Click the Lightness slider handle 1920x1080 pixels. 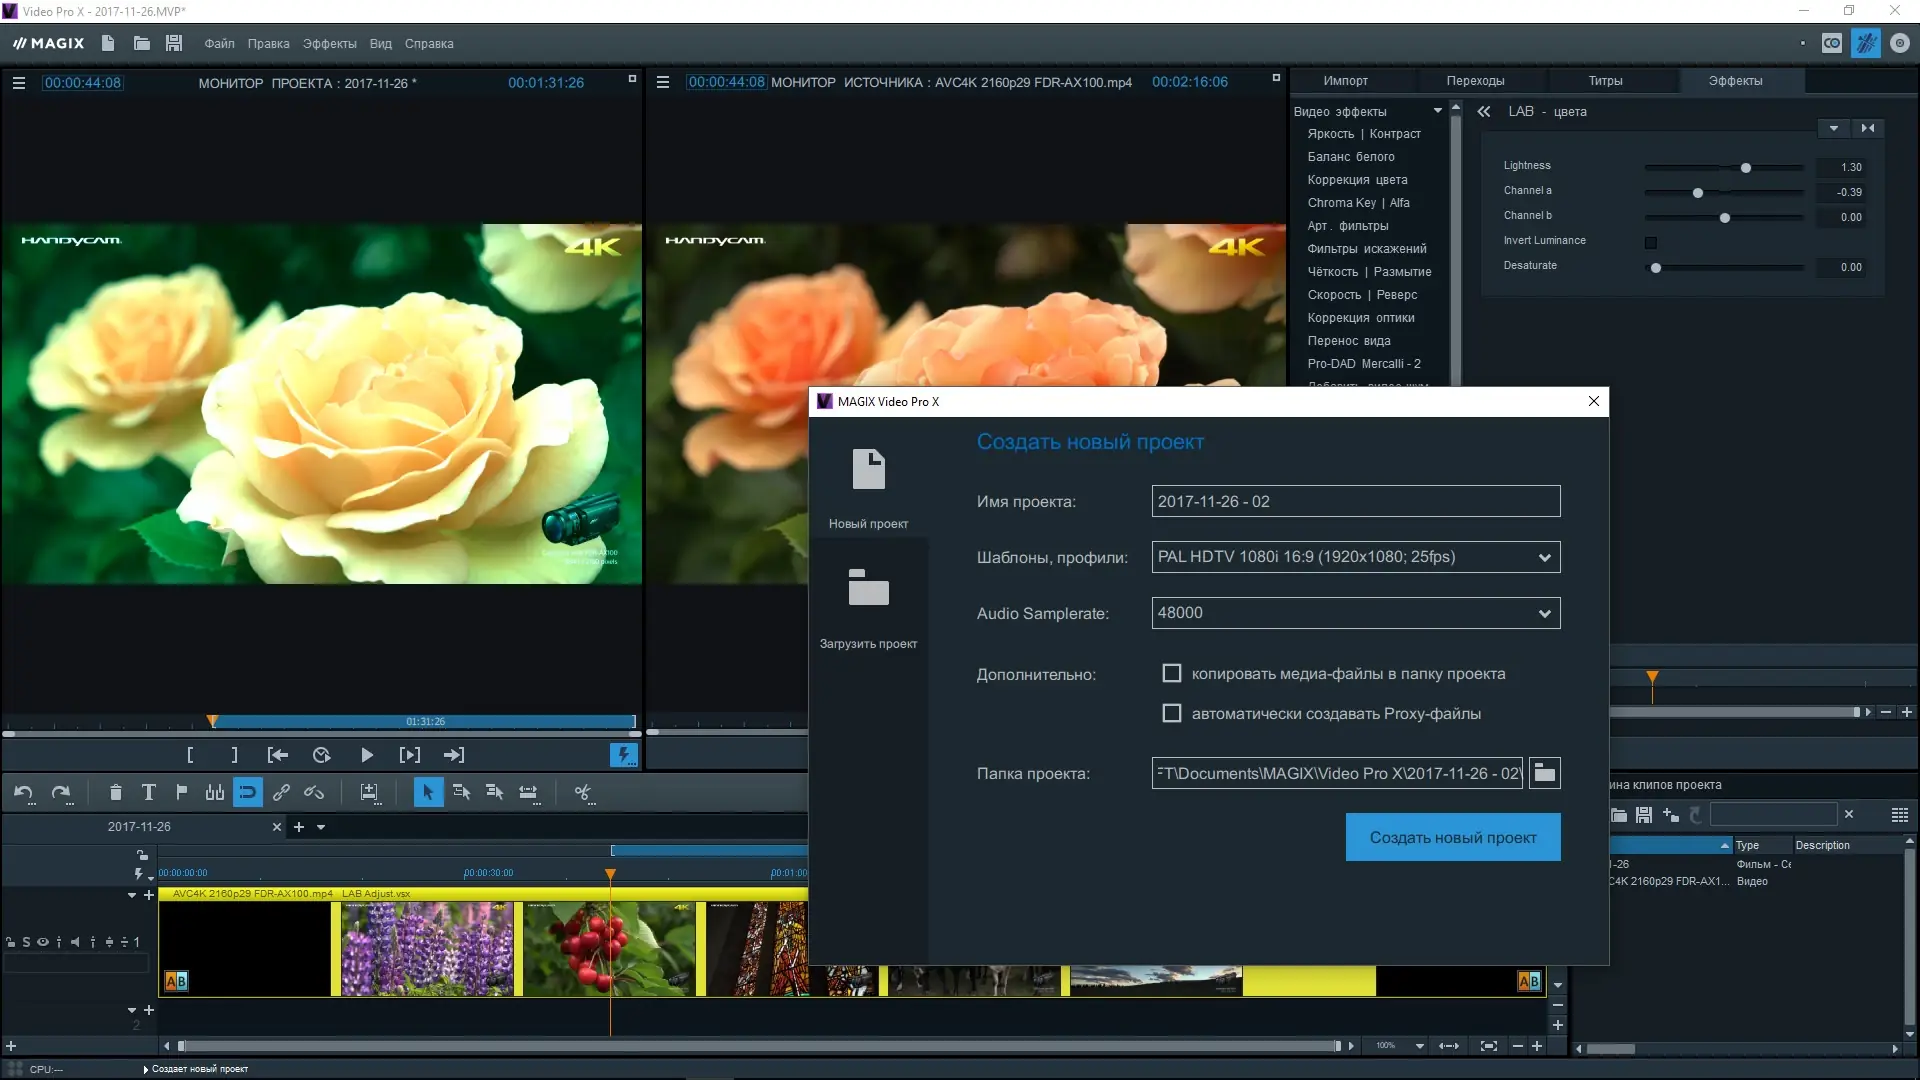coord(1746,168)
